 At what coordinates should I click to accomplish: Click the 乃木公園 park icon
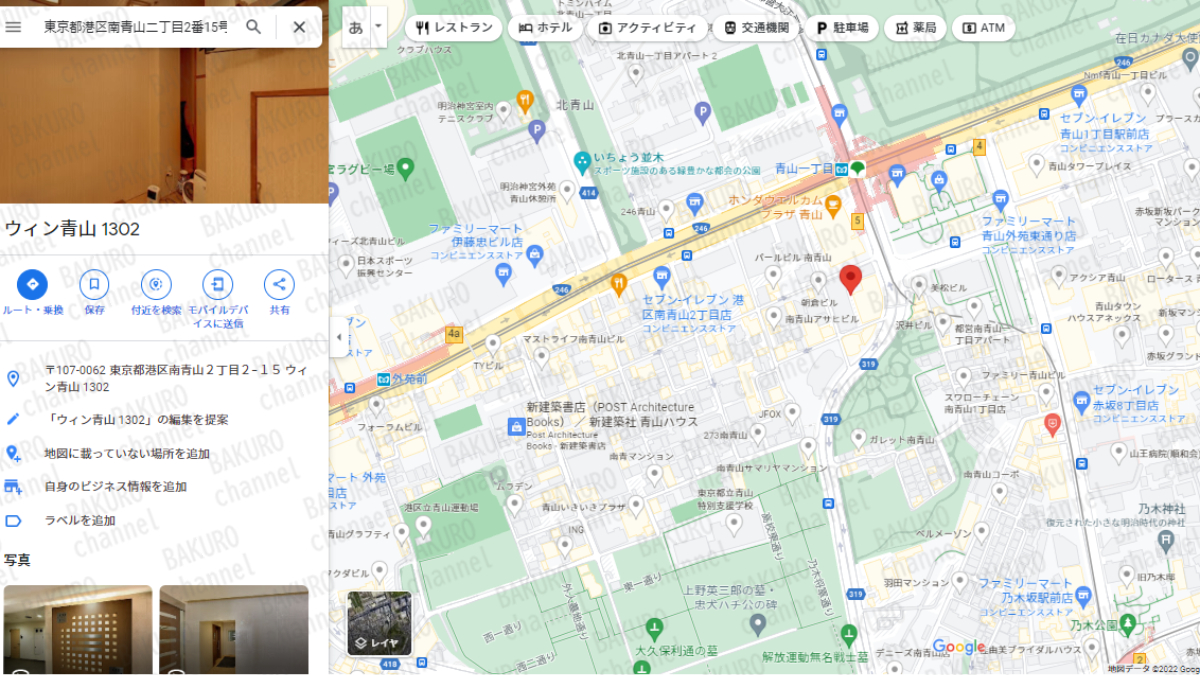tap(1129, 624)
